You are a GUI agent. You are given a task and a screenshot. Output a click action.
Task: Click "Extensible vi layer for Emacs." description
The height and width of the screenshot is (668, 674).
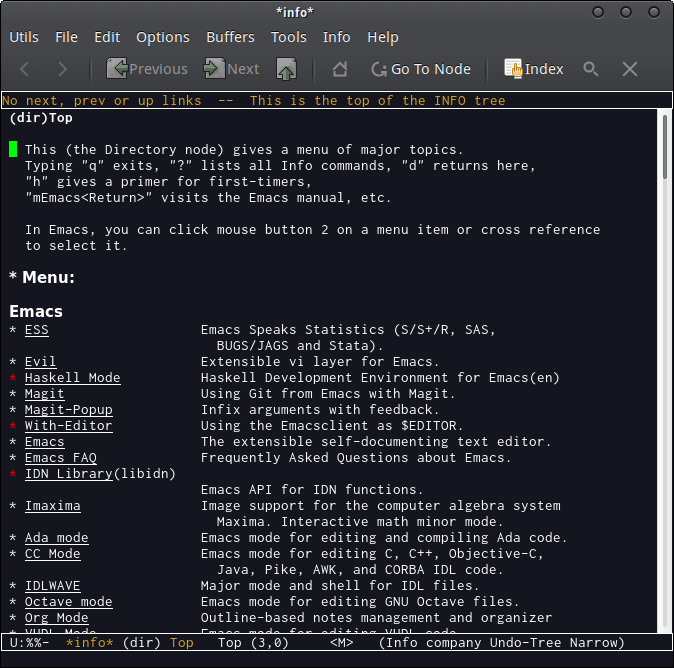(x=320, y=362)
